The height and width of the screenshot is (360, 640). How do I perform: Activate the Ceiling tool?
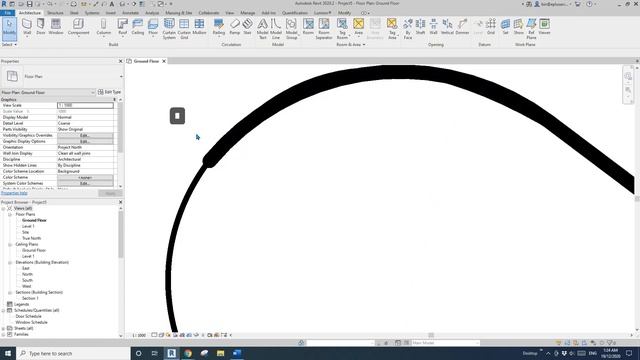coord(138,27)
